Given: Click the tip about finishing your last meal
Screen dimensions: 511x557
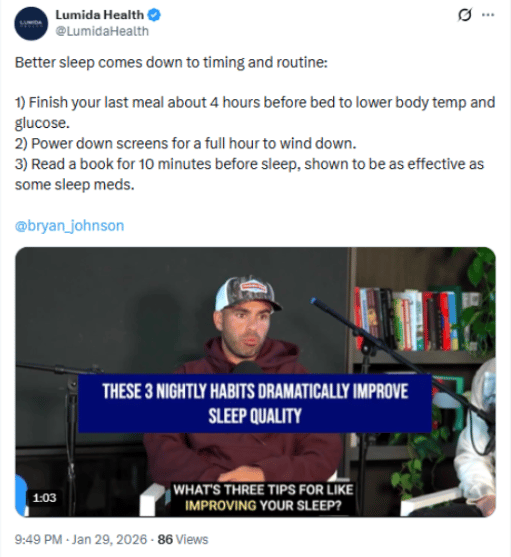Looking at the screenshot, I should [x=255, y=113].
